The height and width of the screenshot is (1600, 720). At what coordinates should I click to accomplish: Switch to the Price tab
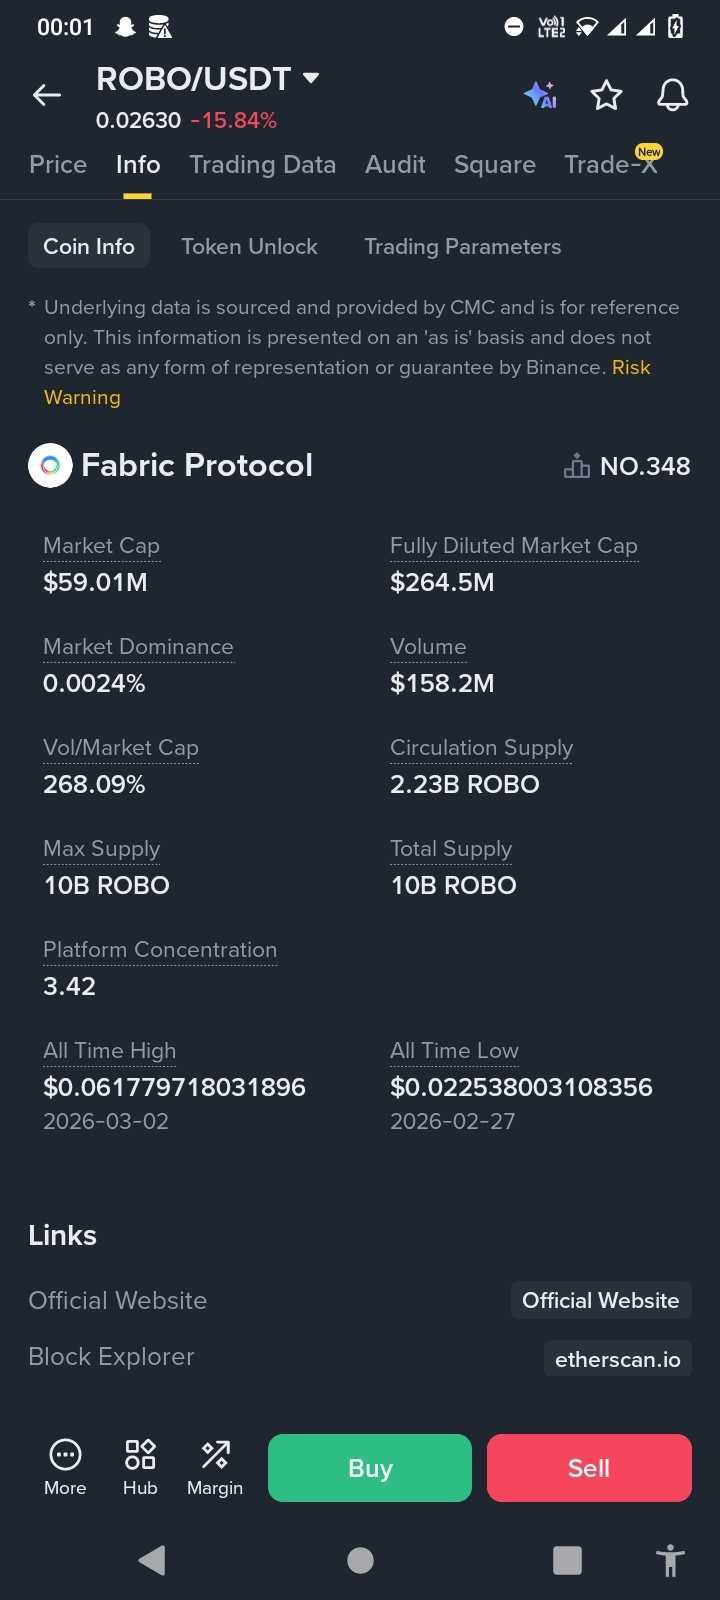click(58, 164)
